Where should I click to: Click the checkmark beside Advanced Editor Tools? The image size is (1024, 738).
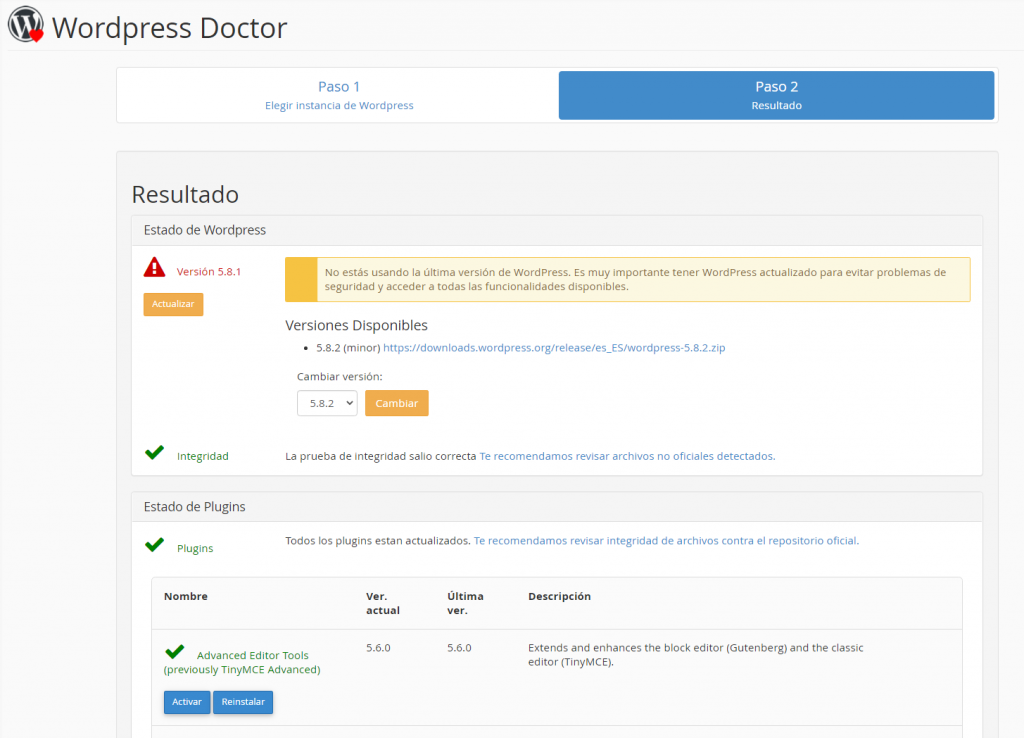click(x=174, y=652)
